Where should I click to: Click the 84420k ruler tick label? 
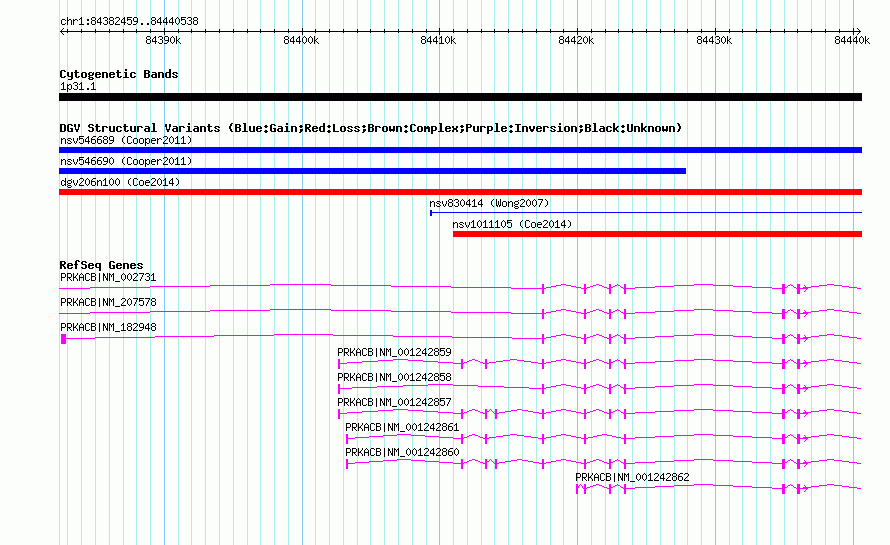(x=576, y=40)
